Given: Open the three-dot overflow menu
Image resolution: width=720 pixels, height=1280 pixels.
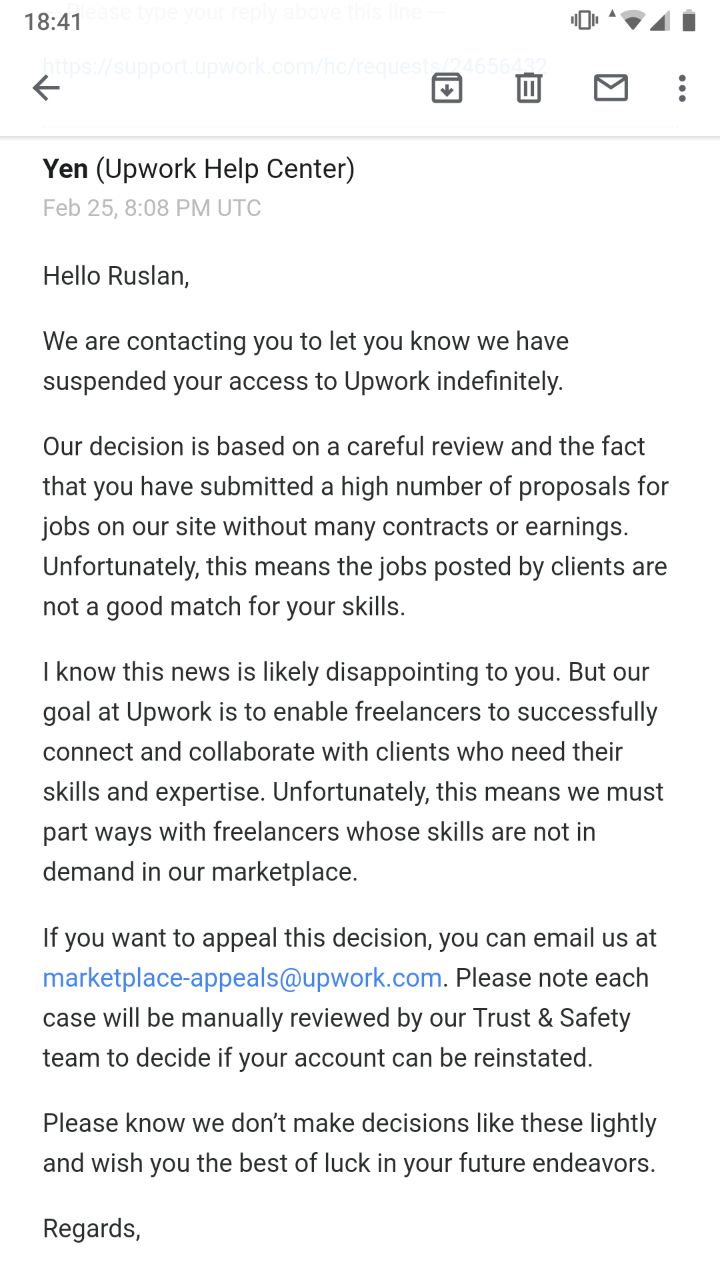Looking at the screenshot, I should (682, 88).
